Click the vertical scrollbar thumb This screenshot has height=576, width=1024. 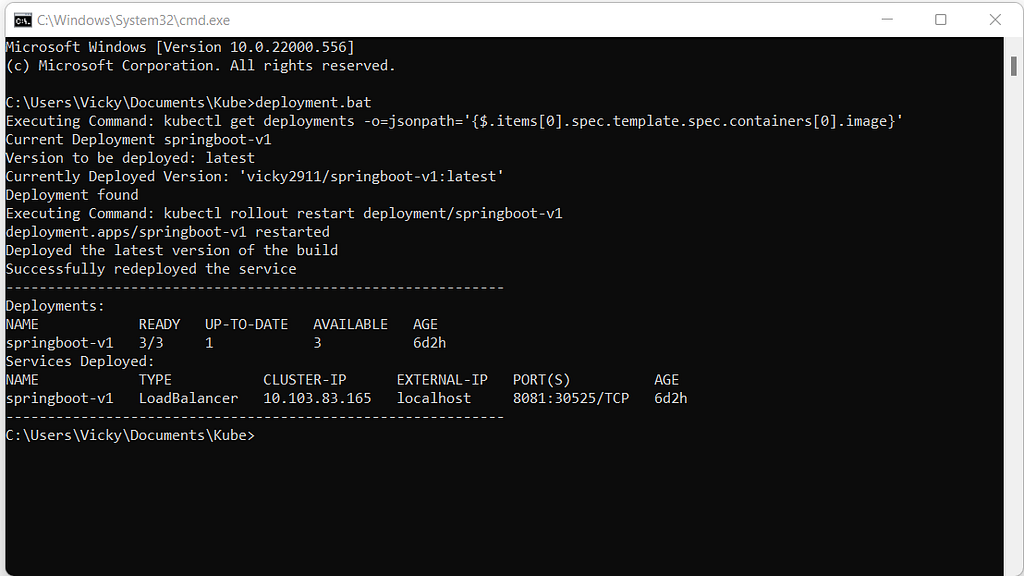[x=1014, y=66]
